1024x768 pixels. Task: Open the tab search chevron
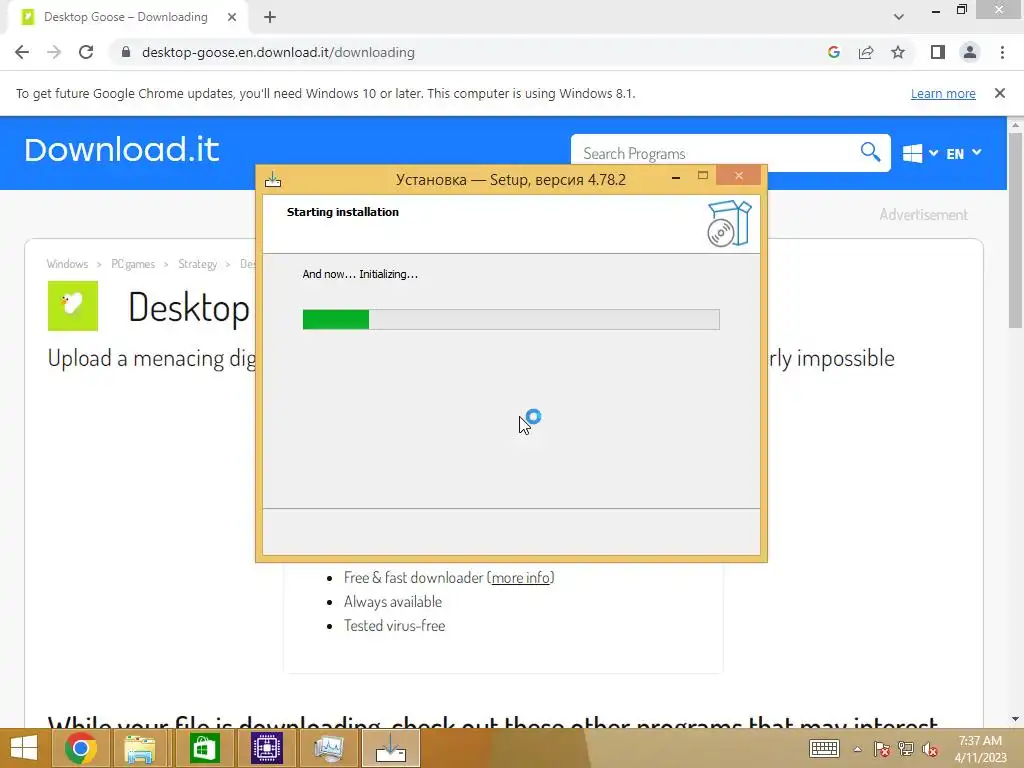pos(899,17)
